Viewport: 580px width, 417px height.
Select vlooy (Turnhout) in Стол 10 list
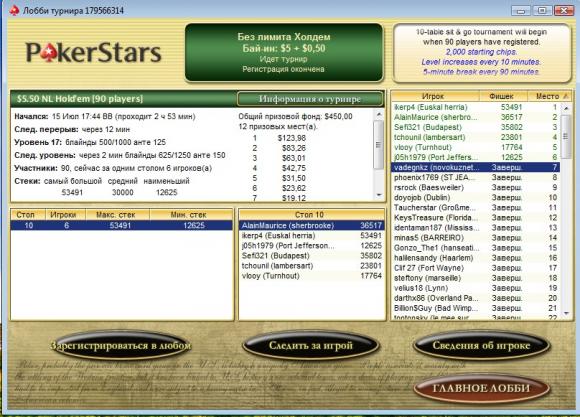coord(312,276)
